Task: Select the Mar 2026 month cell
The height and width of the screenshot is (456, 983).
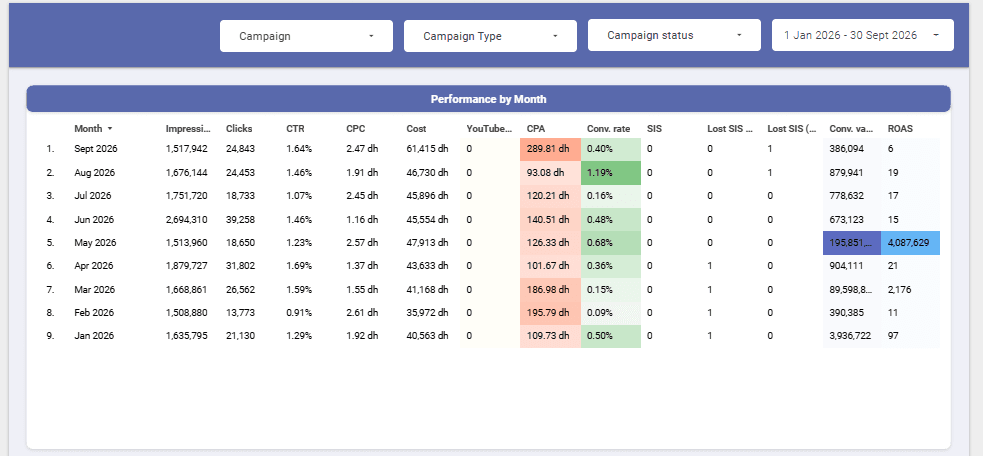Action: 94,290
